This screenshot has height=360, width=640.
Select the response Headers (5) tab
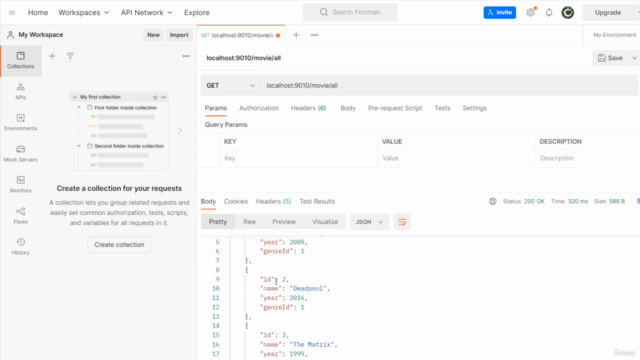(273, 202)
